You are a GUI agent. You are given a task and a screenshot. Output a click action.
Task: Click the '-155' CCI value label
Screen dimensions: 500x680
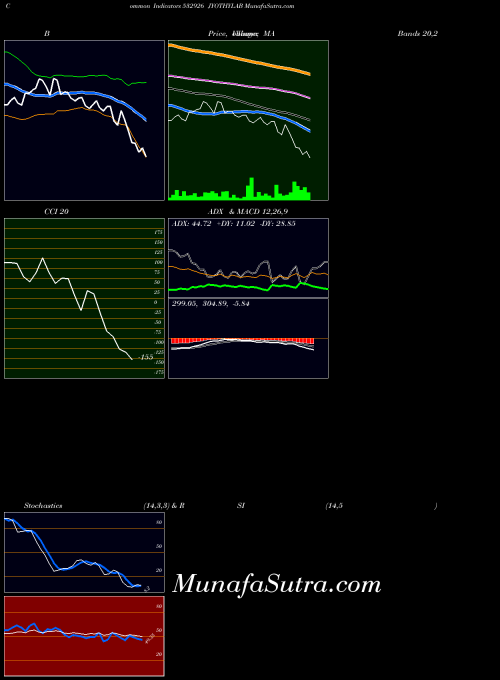point(146,357)
